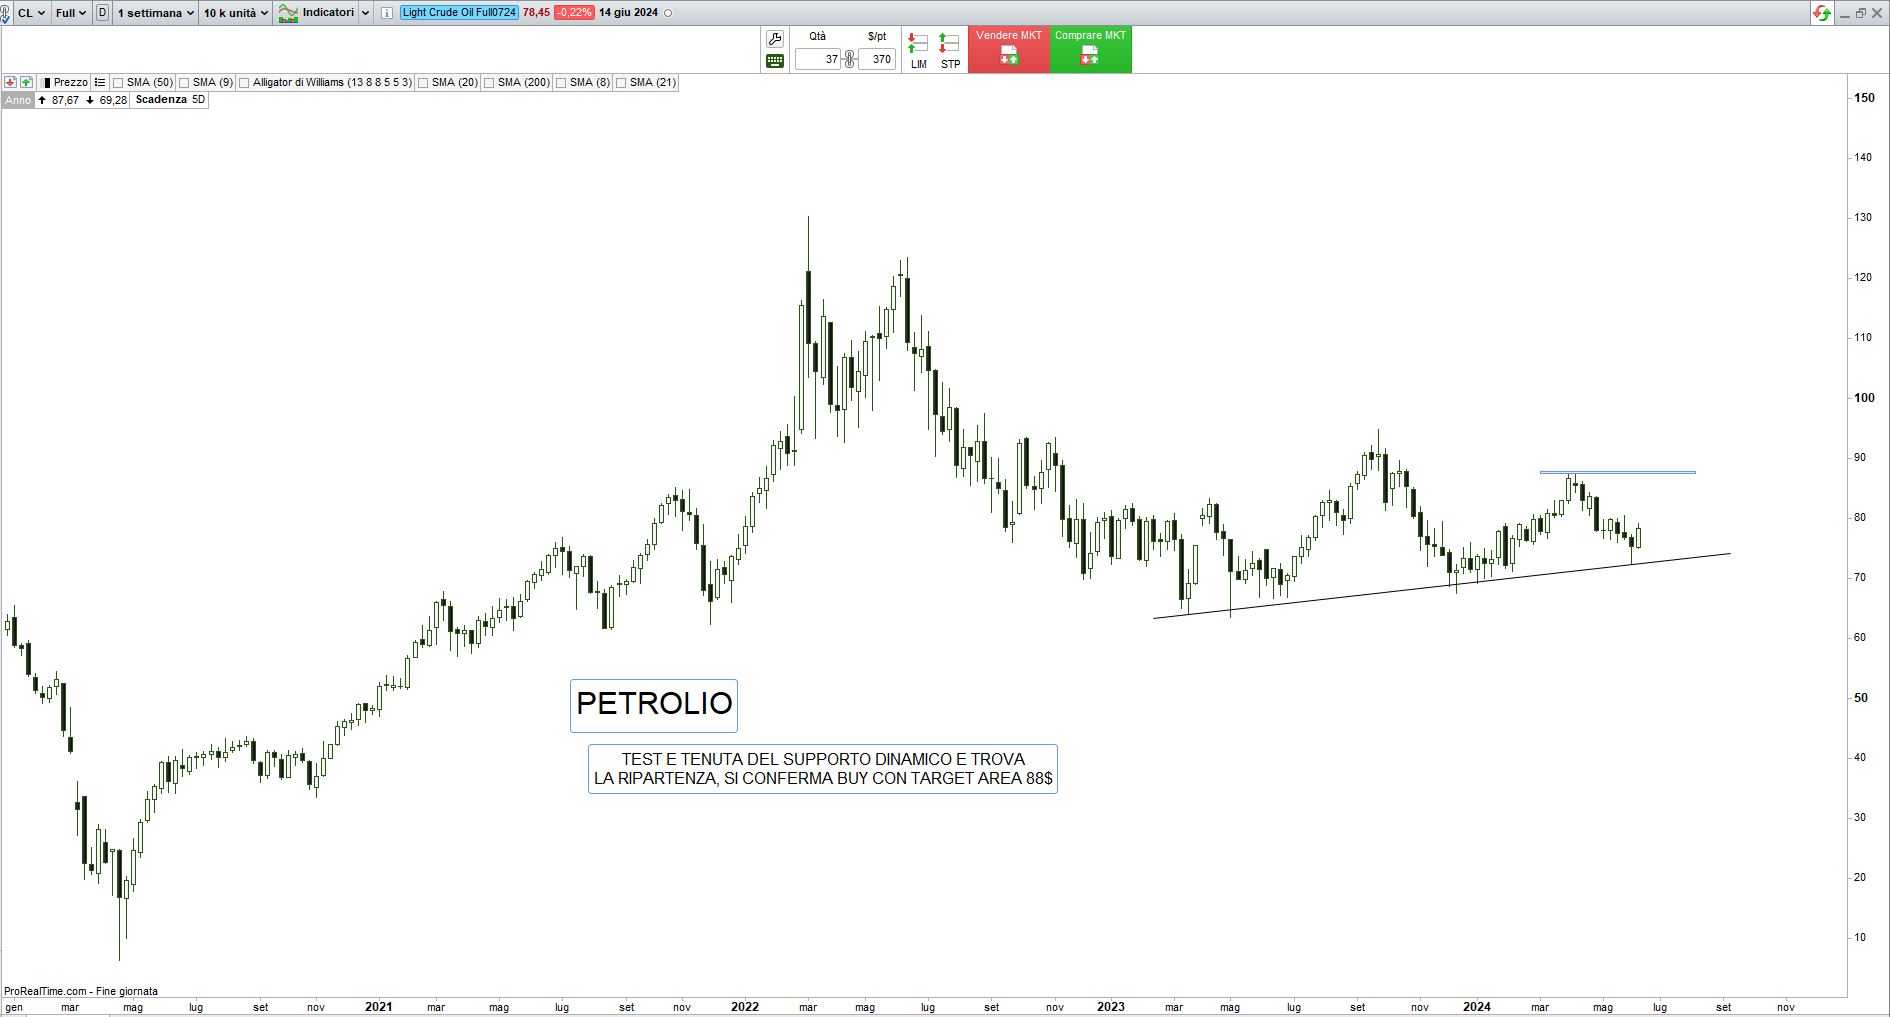This screenshot has width=1890, height=1017.
Task: Restore the chart window size
Action: [x=1861, y=13]
